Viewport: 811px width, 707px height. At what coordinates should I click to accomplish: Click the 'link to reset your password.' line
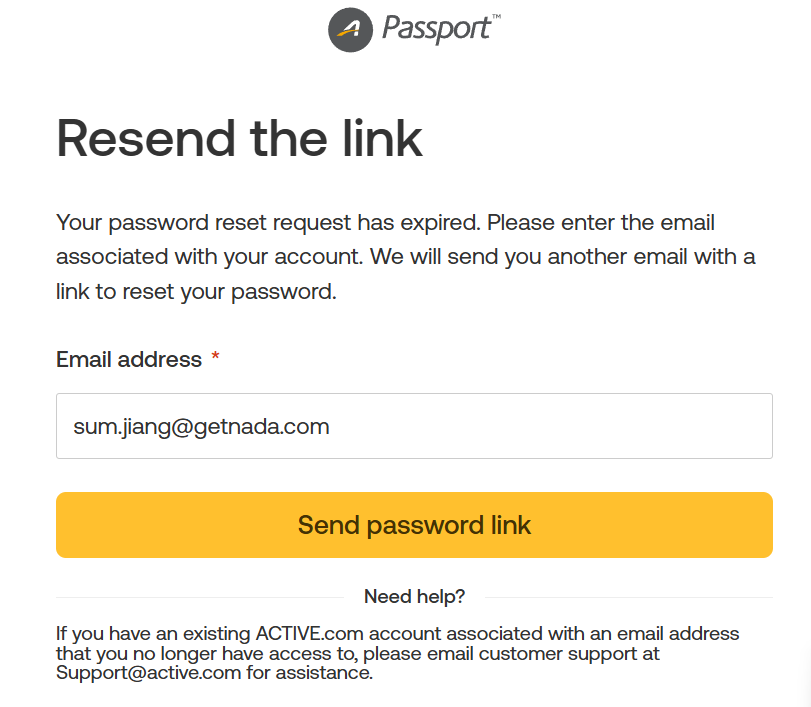[197, 292]
